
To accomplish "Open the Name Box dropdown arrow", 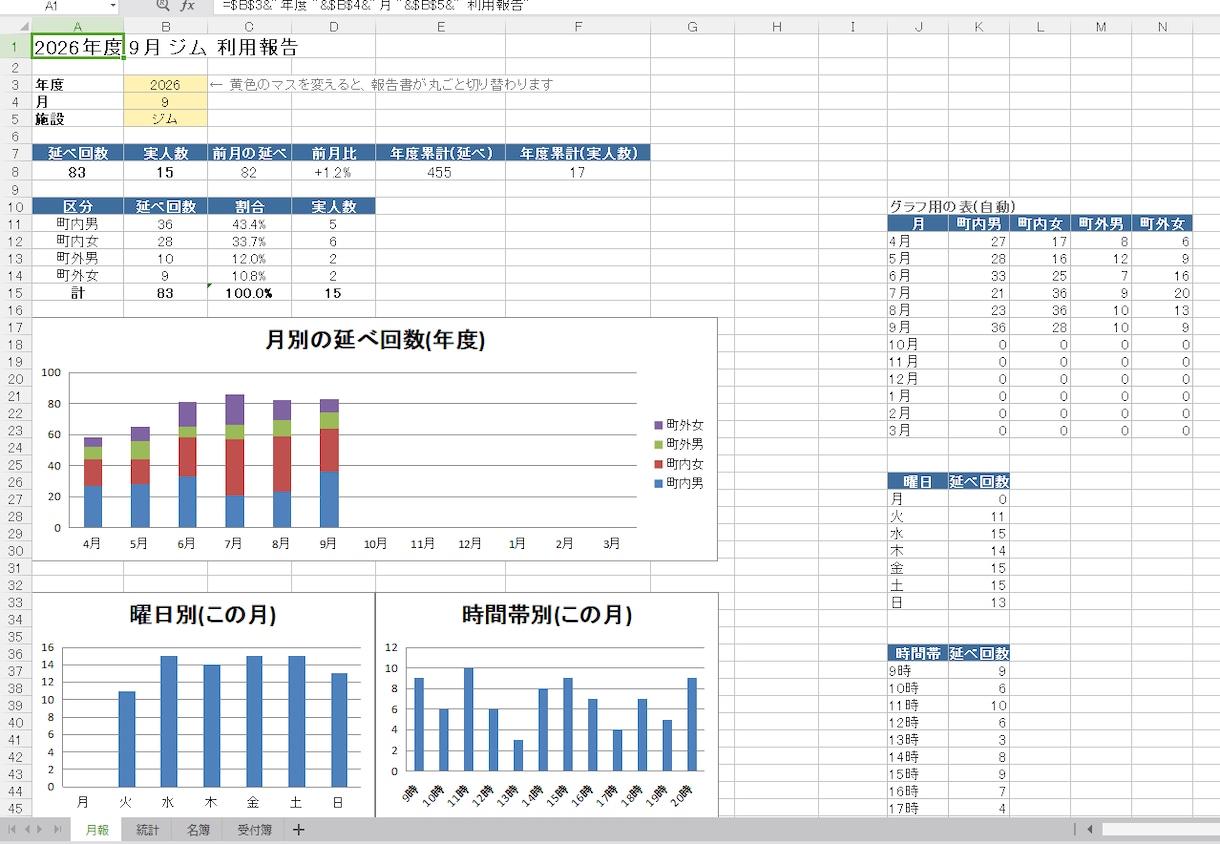I will click(112, 6).
